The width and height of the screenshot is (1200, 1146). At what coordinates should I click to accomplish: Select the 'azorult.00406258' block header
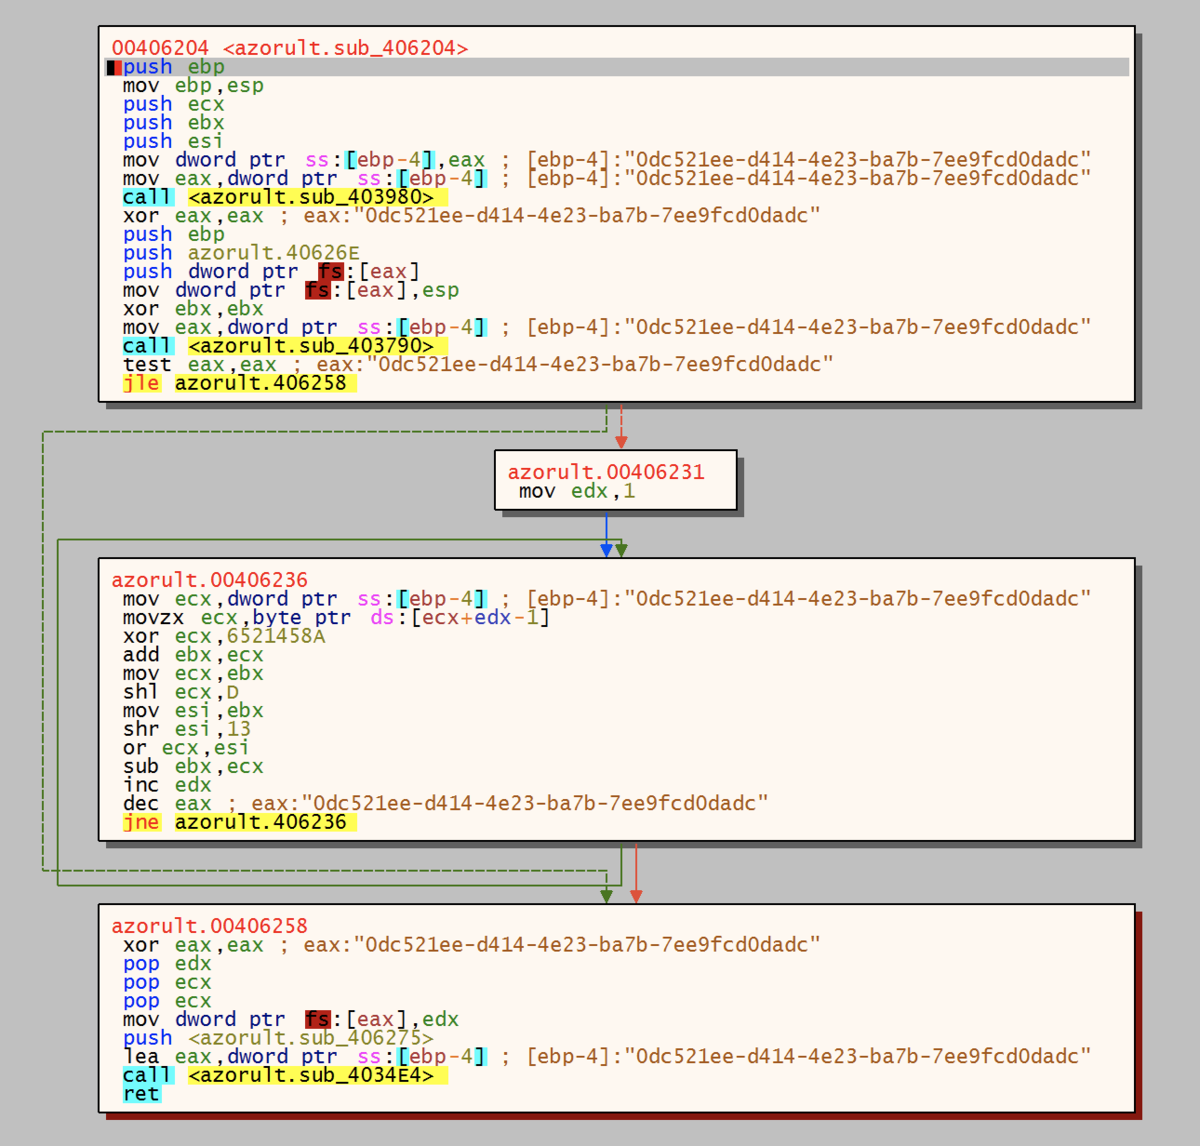[209, 926]
